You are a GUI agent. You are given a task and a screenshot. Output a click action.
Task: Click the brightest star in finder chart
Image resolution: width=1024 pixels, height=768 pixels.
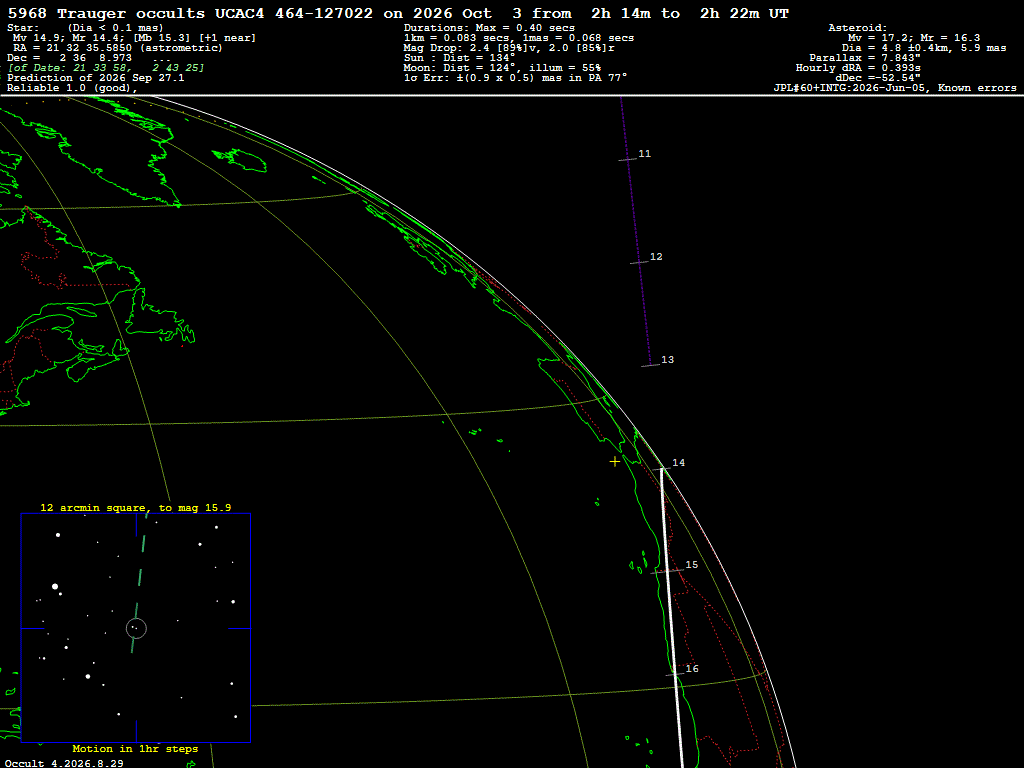pyautogui.click(x=55, y=586)
